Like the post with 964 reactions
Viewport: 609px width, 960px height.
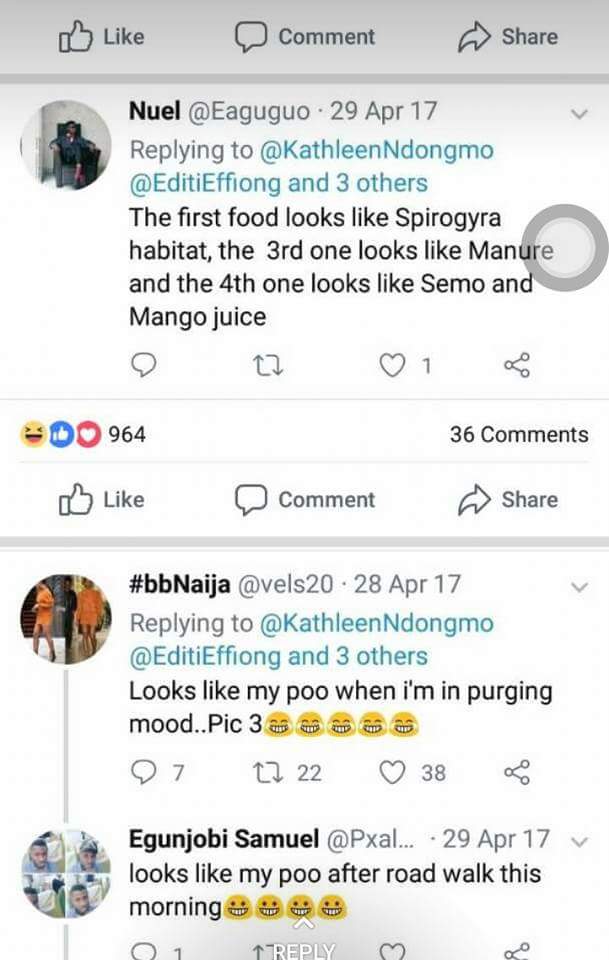click(x=102, y=500)
